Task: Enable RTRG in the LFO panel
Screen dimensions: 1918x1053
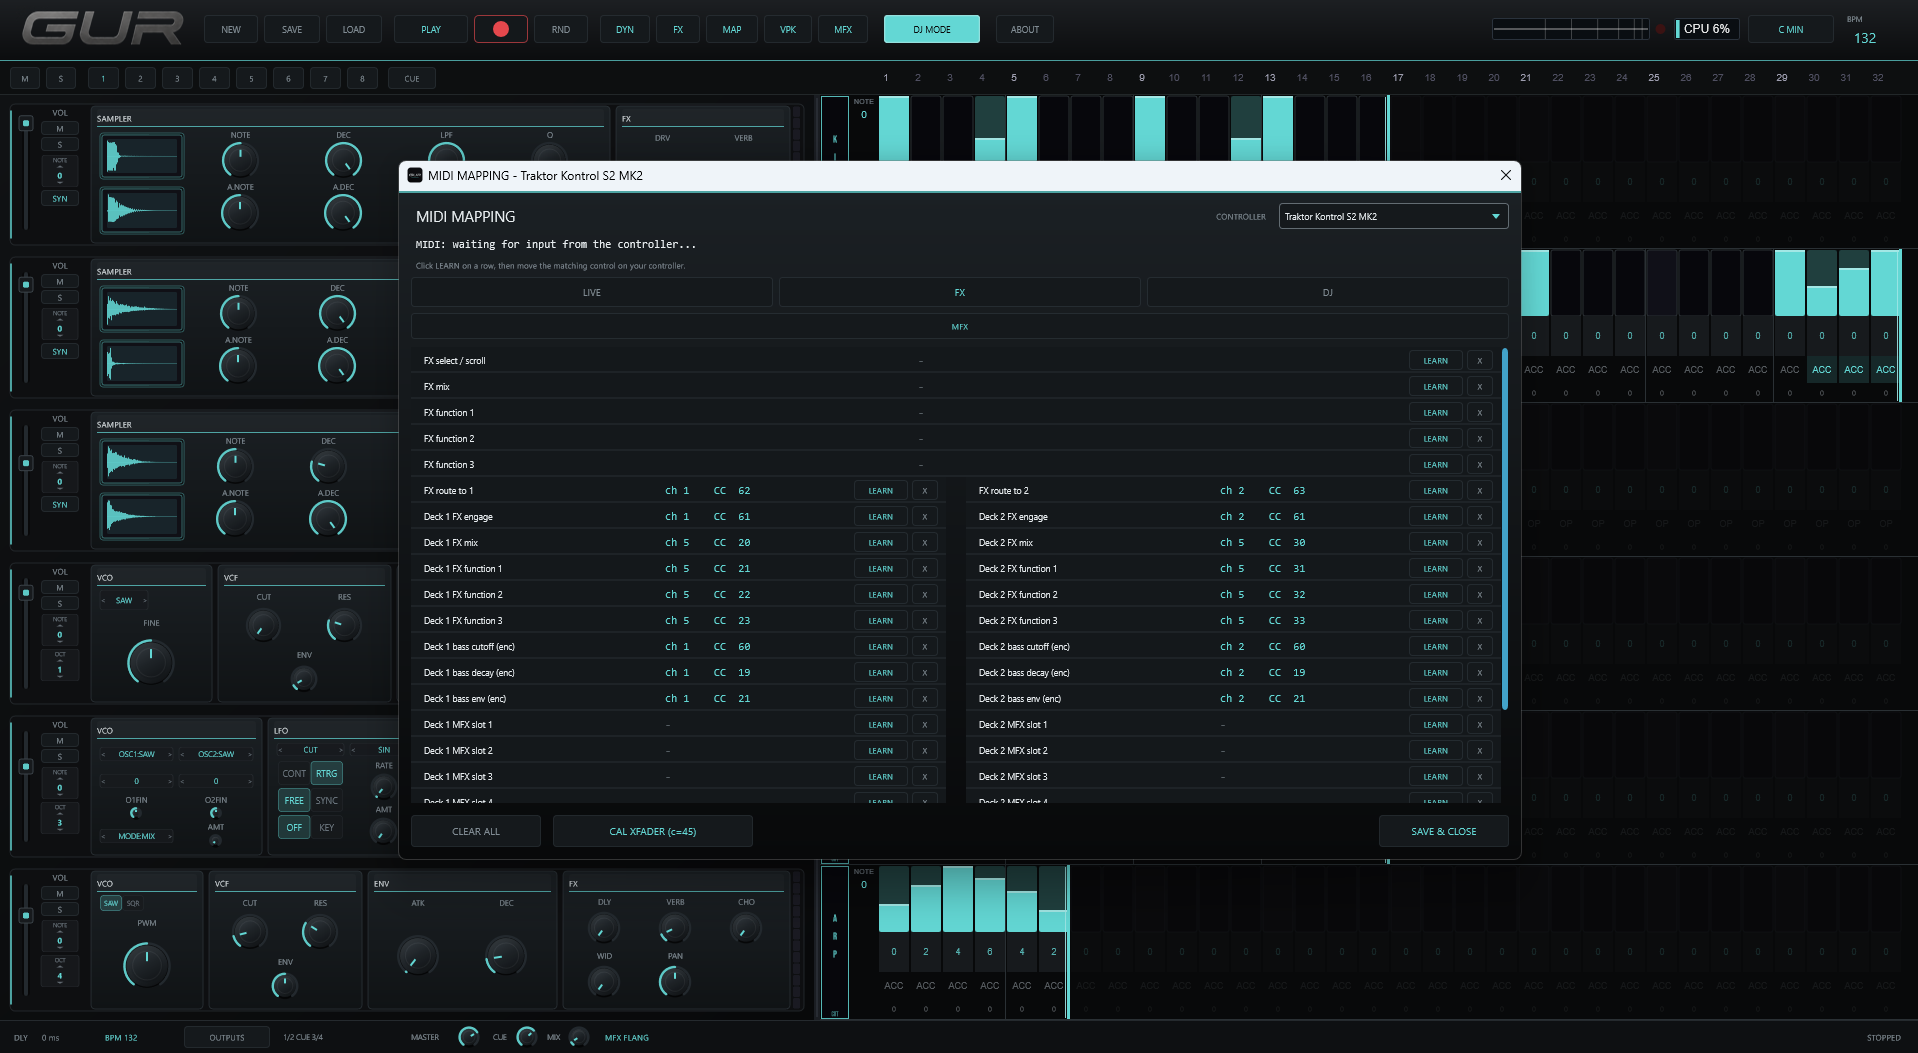Action: click(327, 774)
